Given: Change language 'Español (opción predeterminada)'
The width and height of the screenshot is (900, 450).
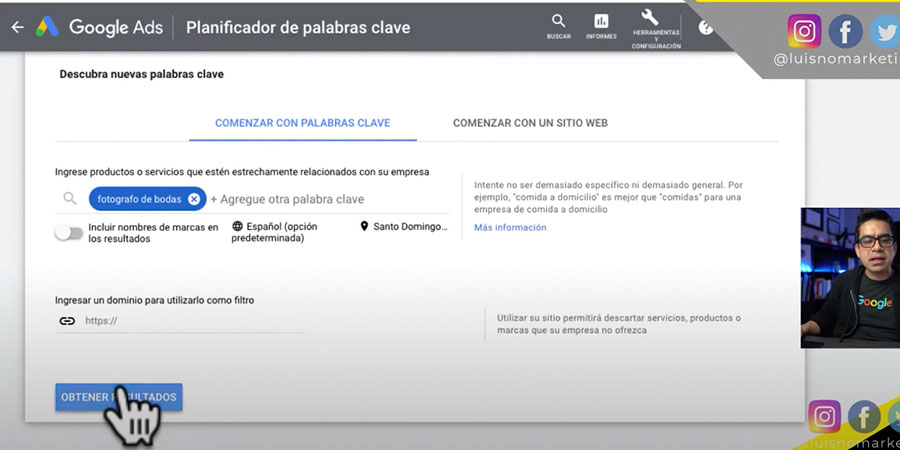Looking at the screenshot, I should click(274, 232).
